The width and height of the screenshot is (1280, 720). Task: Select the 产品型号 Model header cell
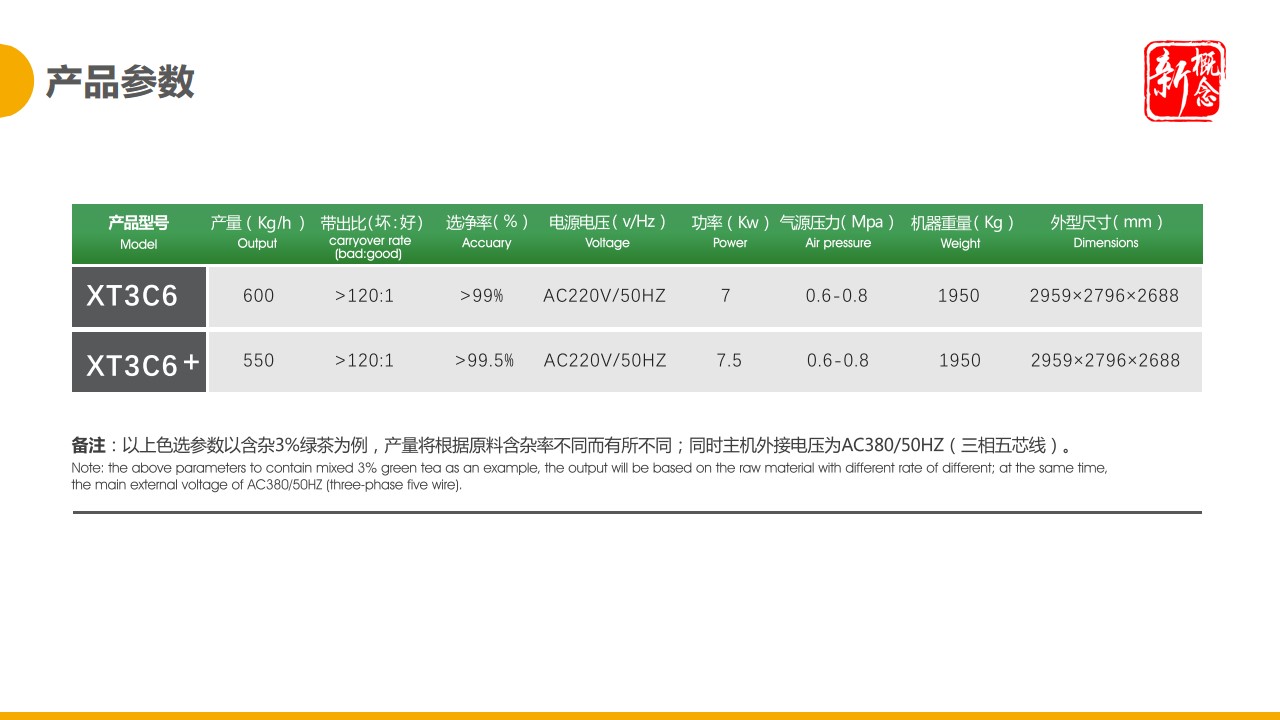[x=138, y=233]
